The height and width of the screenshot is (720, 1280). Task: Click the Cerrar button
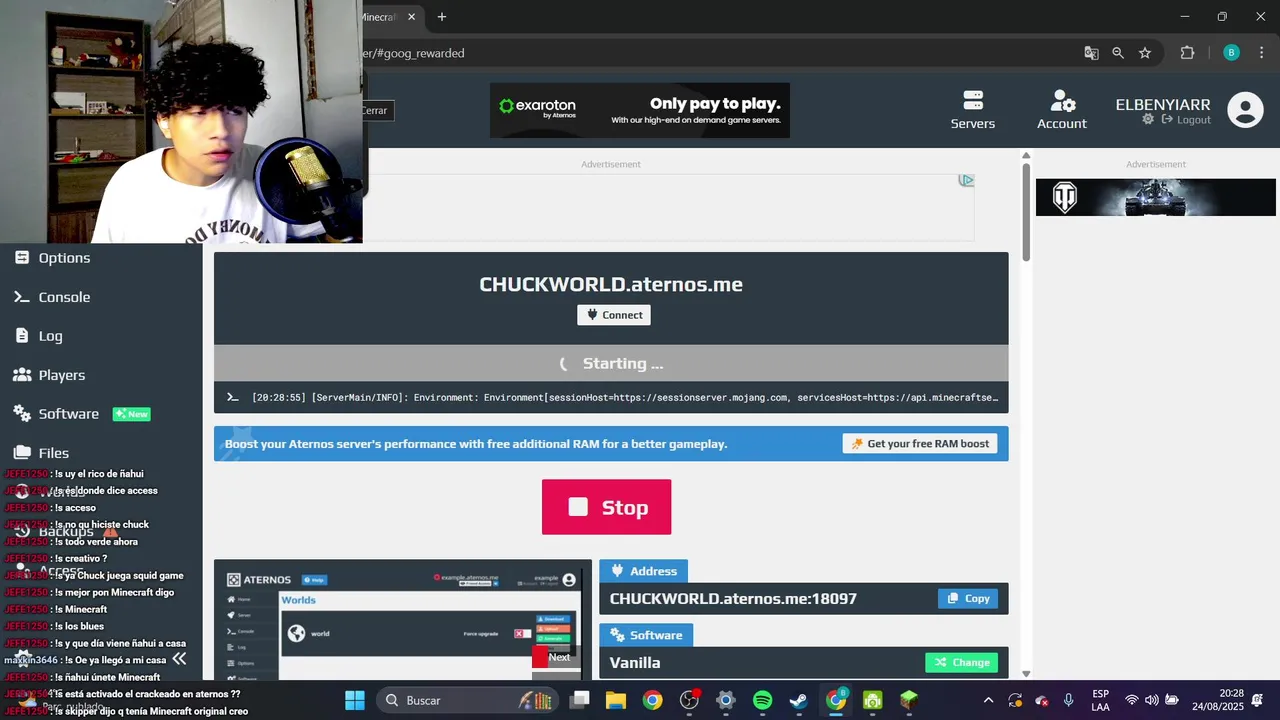(x=374, y=111)
